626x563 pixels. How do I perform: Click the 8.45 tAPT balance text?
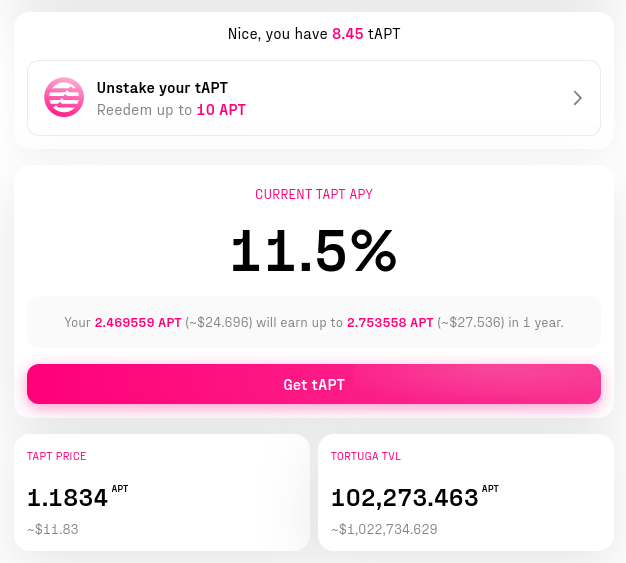point(366,34)
